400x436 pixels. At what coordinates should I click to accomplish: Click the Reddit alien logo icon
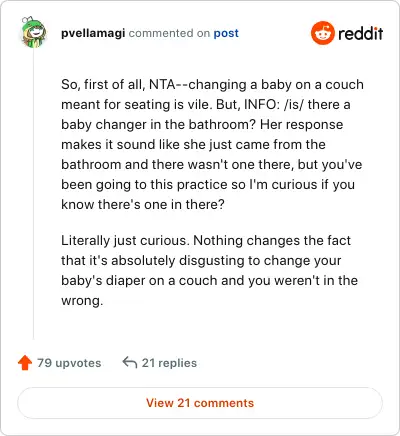tap(323, 33)
